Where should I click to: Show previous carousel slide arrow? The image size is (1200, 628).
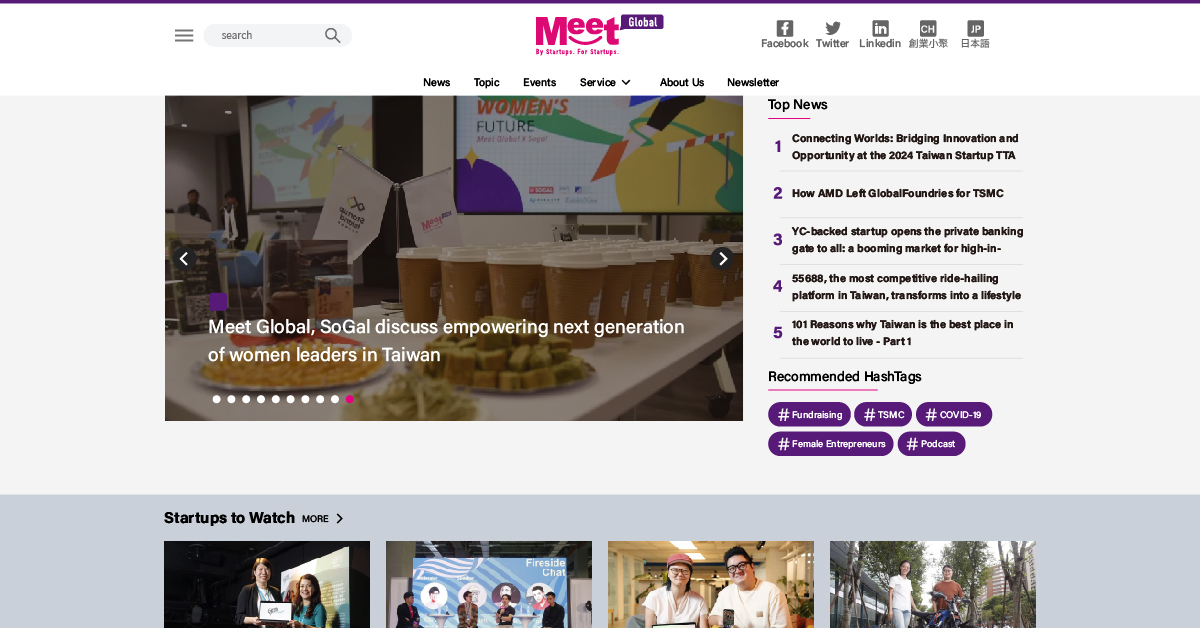[x=183, y=259]
